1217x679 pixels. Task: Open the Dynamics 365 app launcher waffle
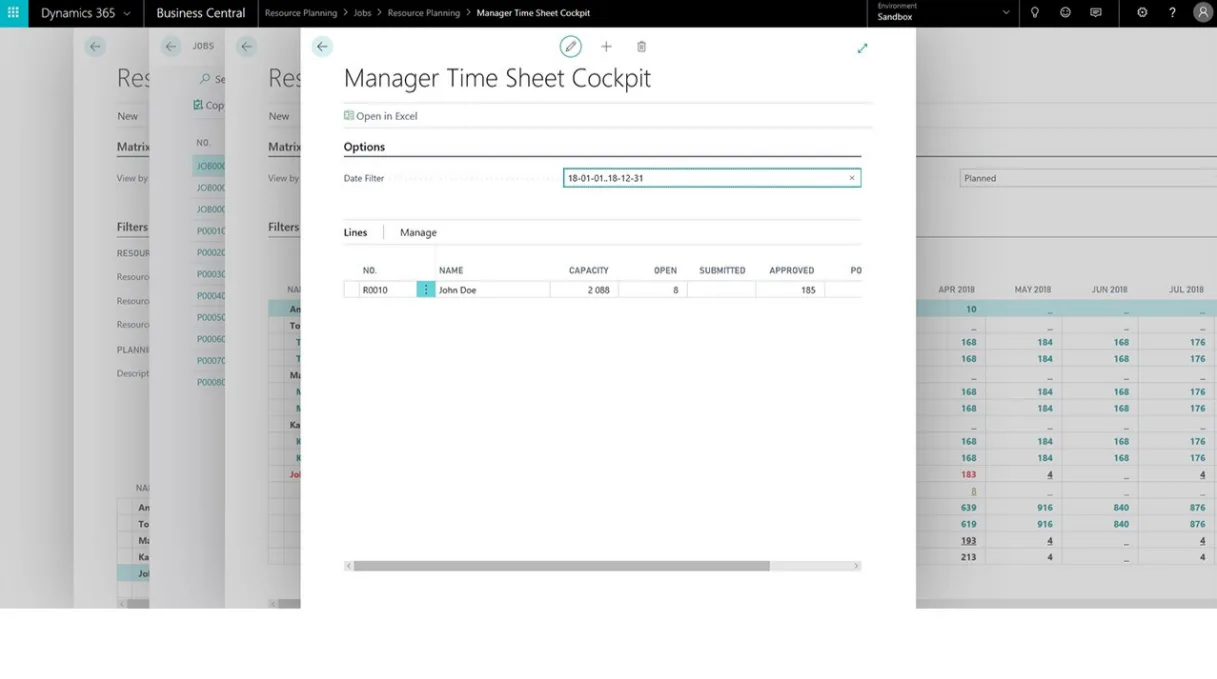click(x=13, y=13)
